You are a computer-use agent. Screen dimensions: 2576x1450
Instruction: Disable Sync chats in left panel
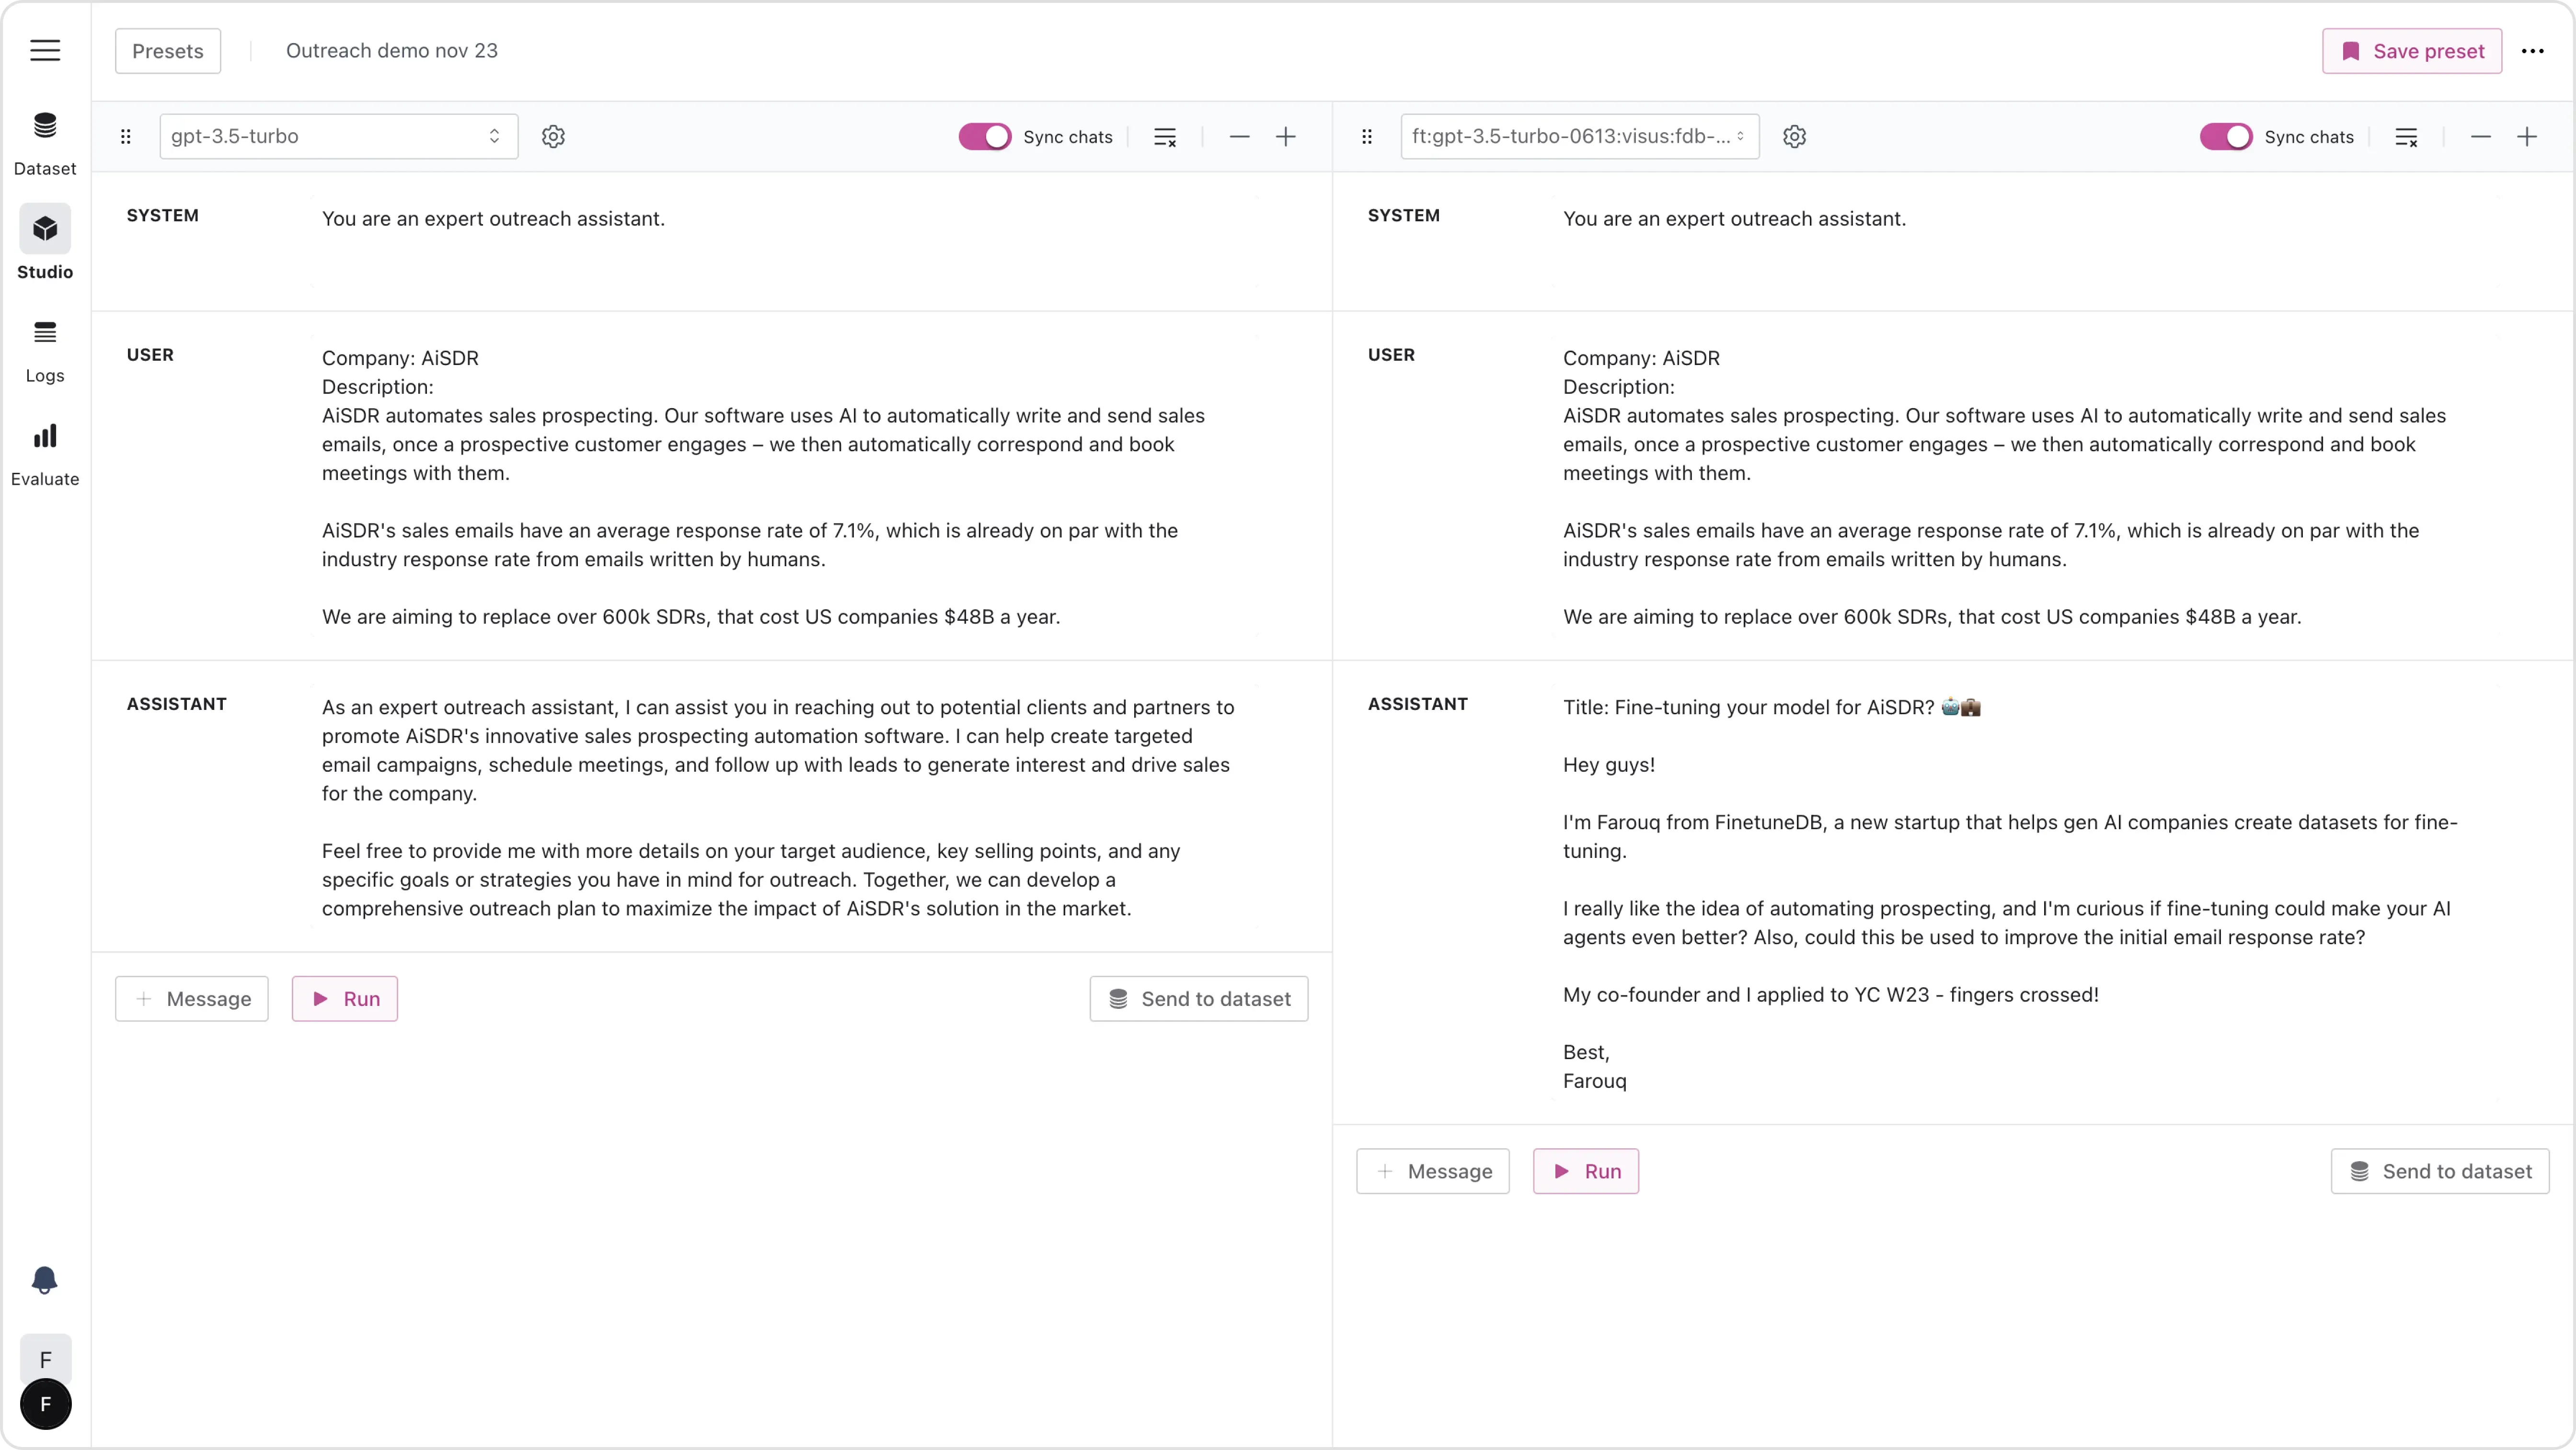[985, 137]
